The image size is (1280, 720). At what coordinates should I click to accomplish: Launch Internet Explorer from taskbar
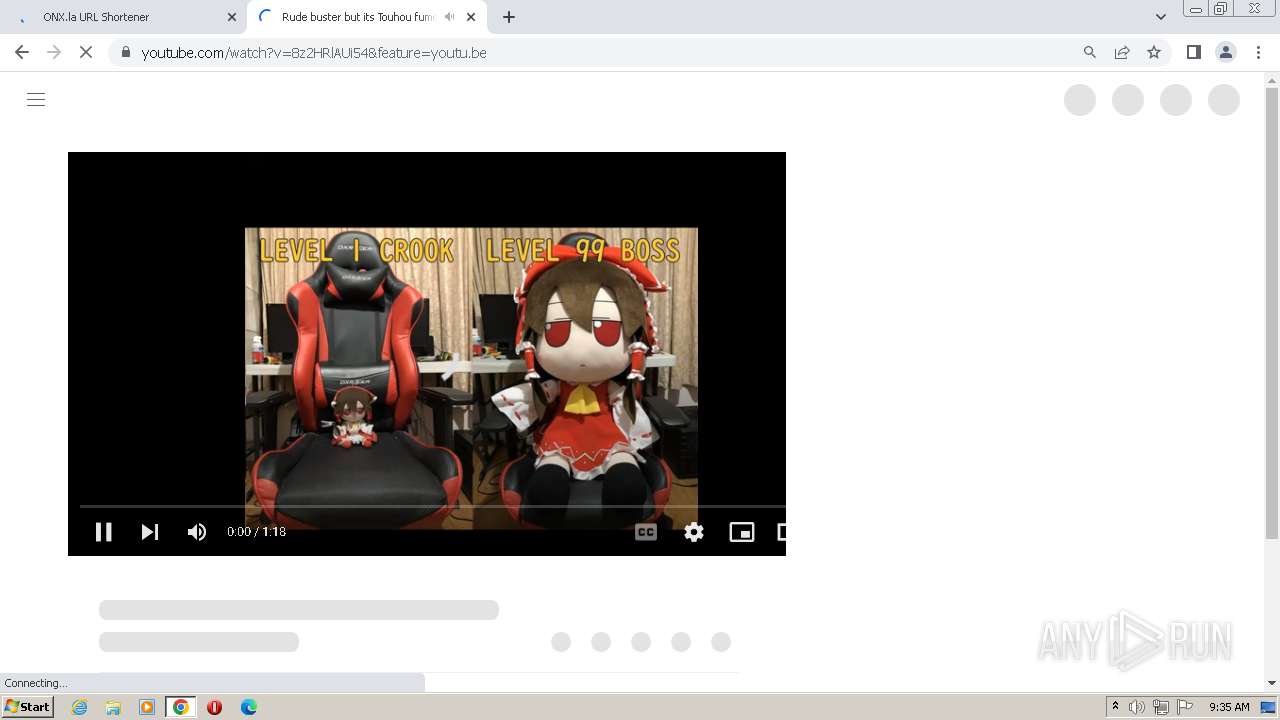[x=79, y=707]
